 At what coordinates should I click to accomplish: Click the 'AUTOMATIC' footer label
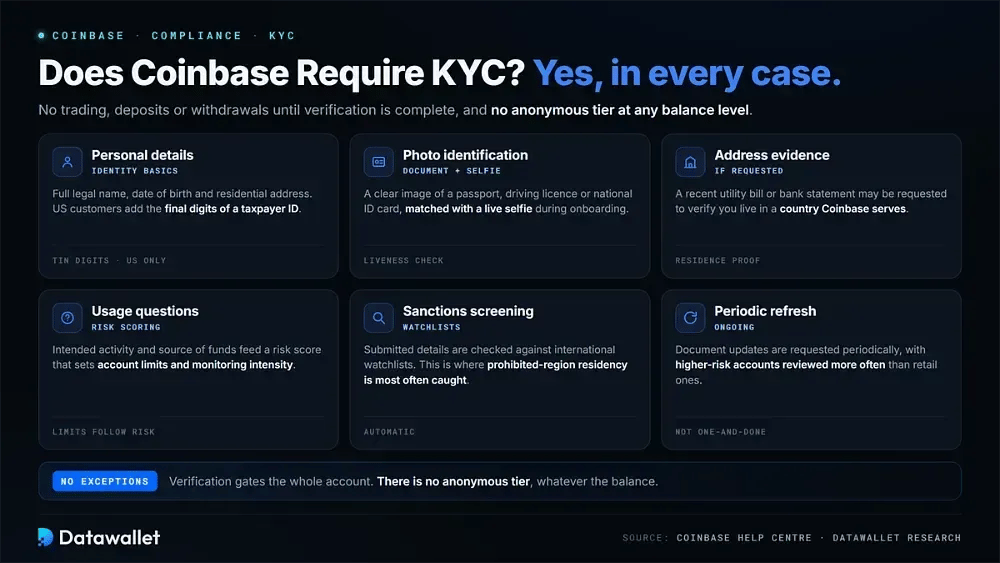click(x=389, y=432)
